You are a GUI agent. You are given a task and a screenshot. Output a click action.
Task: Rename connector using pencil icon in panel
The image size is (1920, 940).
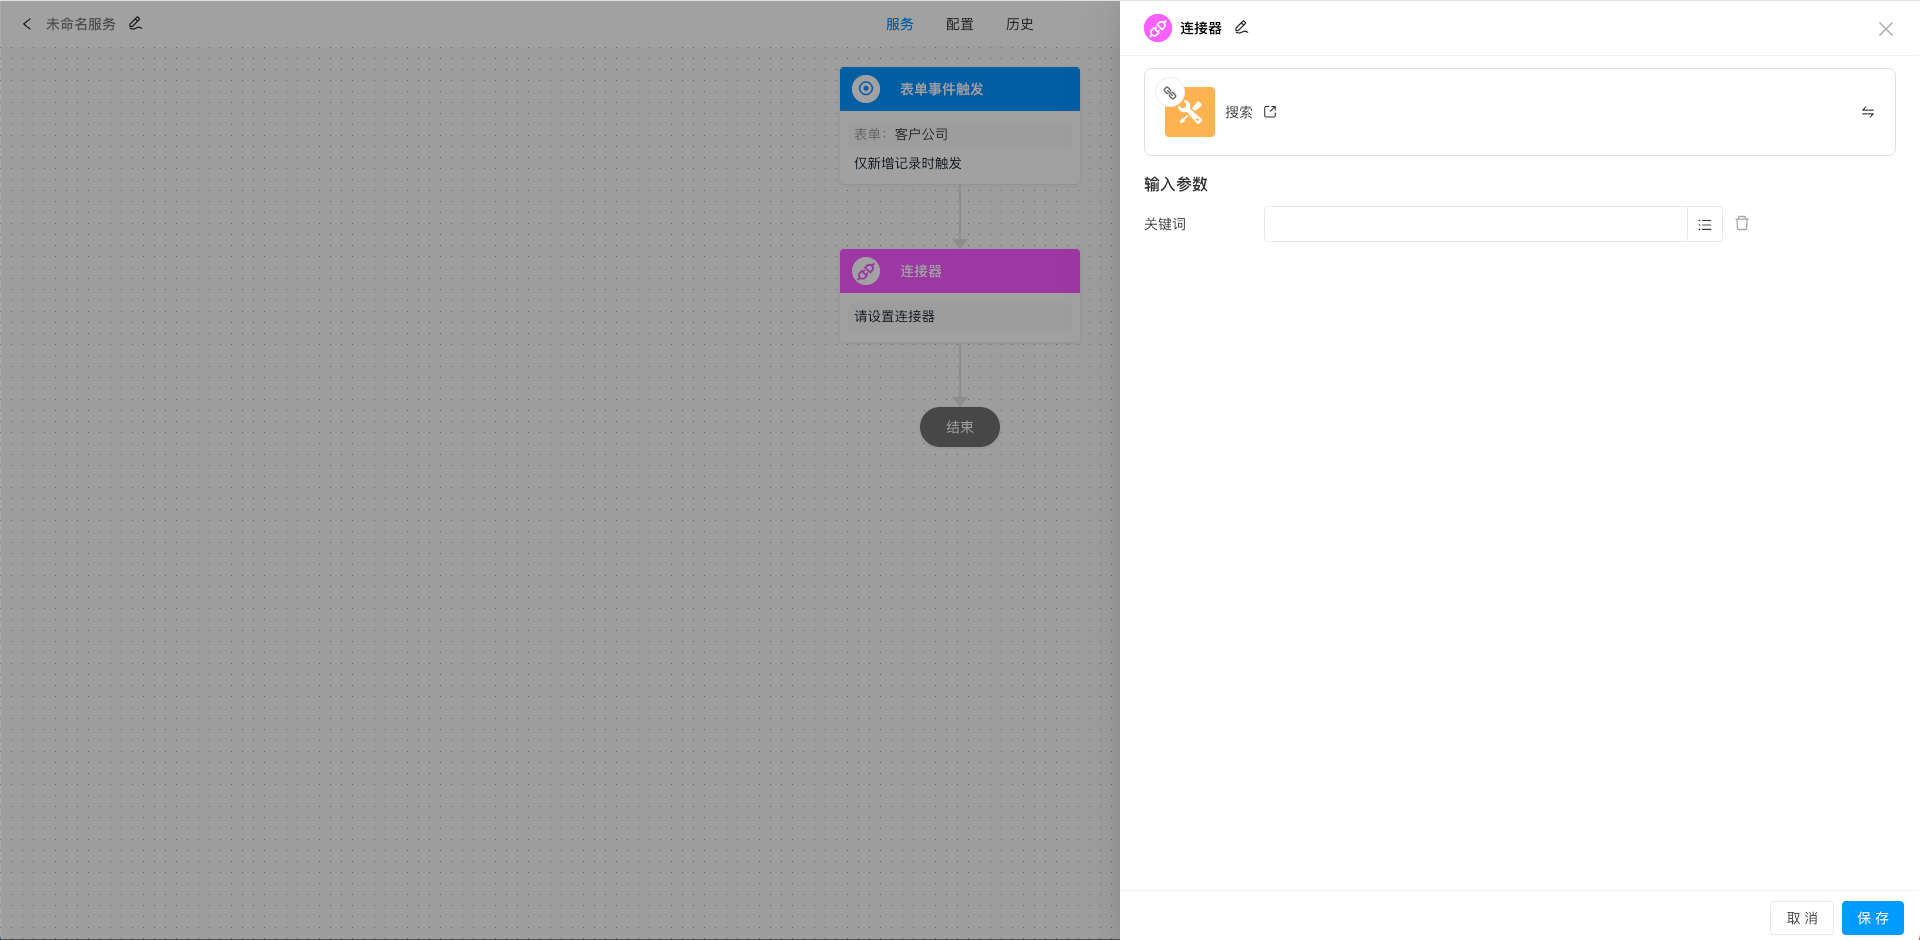(x=1241, y=28)
